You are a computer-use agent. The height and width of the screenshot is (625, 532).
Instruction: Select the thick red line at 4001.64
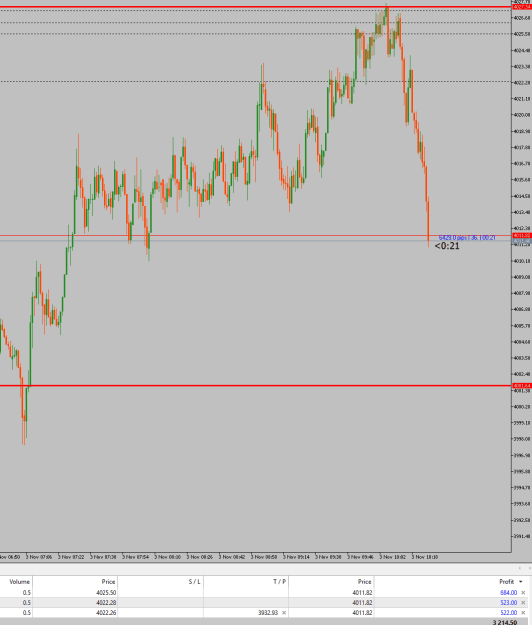pos(255,386)
